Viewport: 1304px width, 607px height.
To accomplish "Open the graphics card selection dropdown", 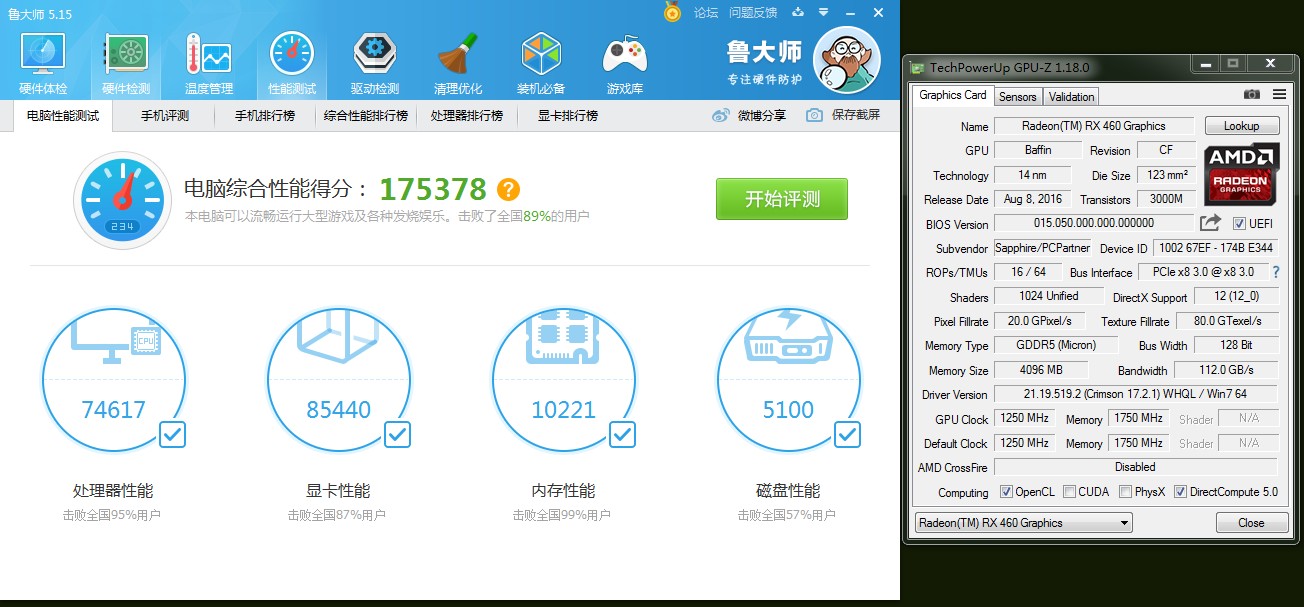I will coord(1124,522).
